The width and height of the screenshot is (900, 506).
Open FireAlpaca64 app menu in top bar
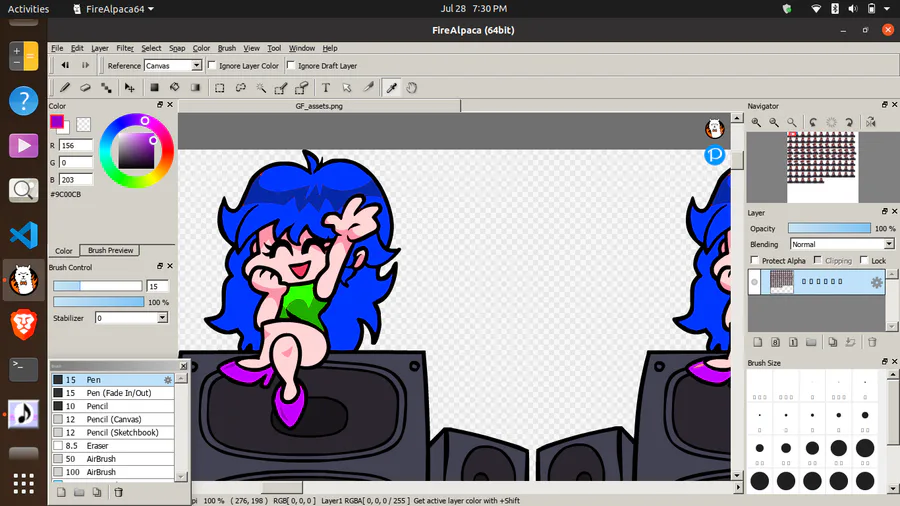[x=114, y=9]
